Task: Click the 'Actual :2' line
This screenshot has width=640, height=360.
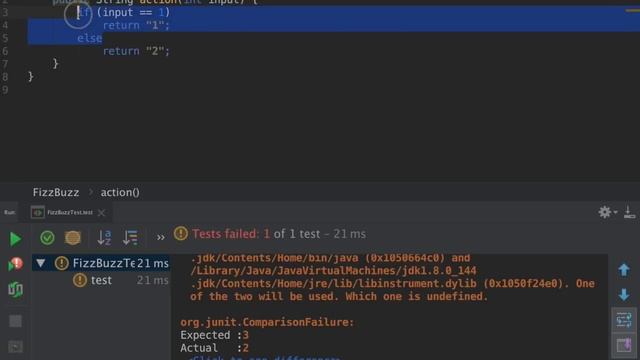Action: (x=214, y=348)
